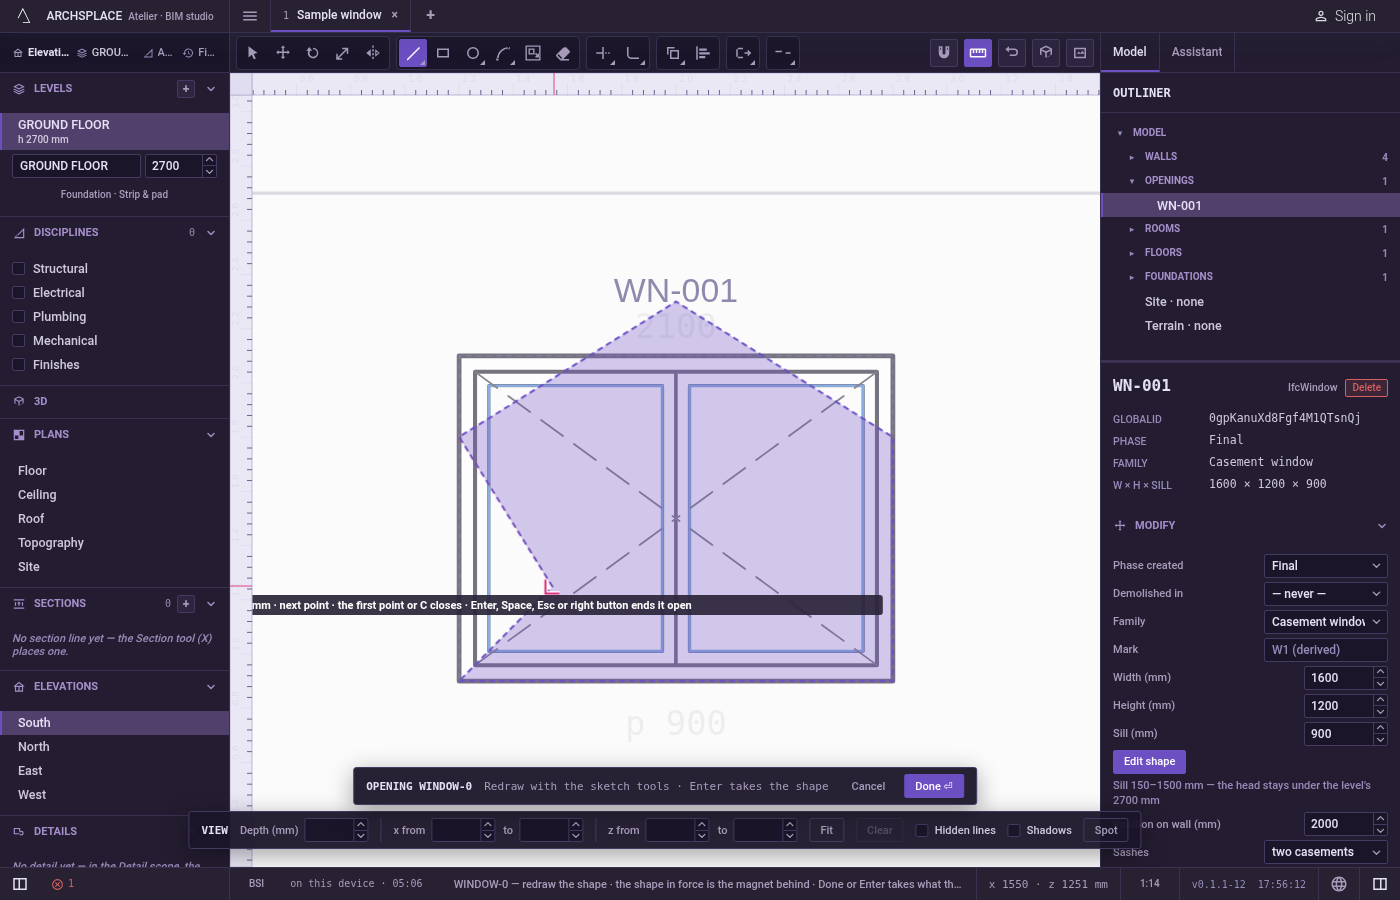
Task: Open the Sashes dropdown
Action: tap(1325, 852)
